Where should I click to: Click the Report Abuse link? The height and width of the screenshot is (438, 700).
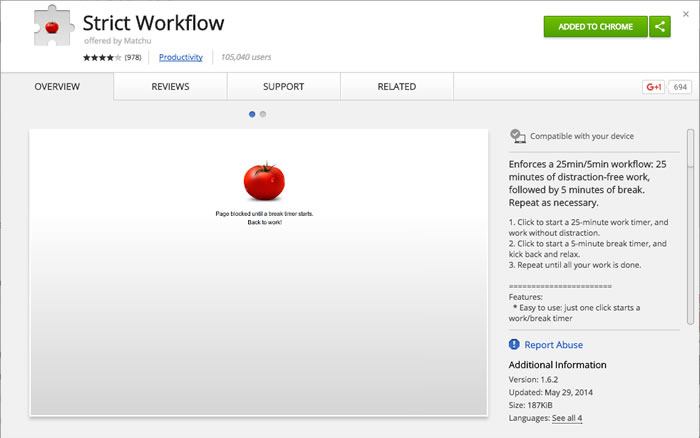pyautogui.click(x=554, y=345)
